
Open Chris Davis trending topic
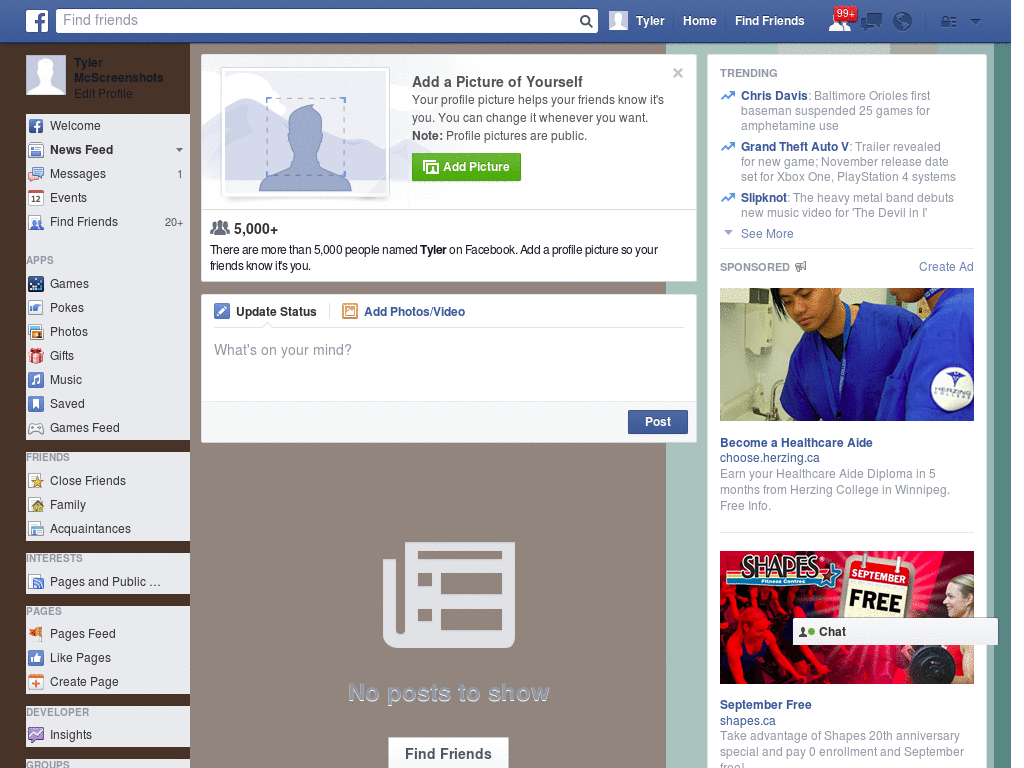(x=774, y=96)
